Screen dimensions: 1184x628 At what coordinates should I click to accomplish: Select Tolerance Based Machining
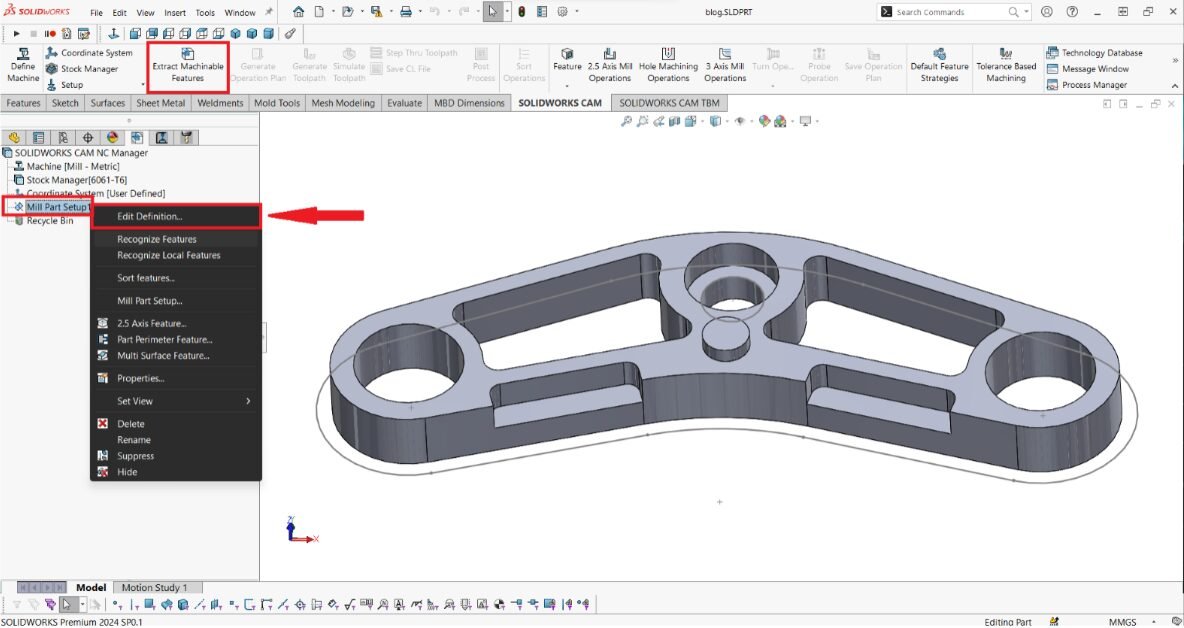pos(1006,66)
